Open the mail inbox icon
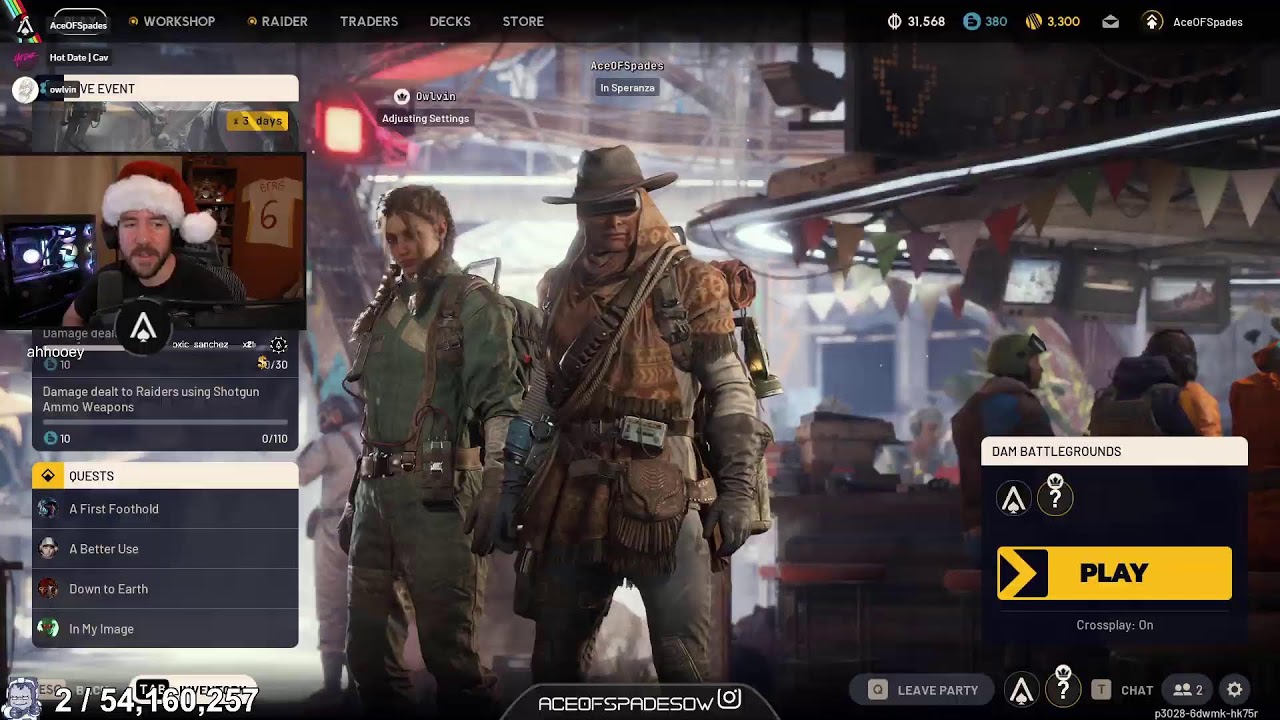Screen dimensions: 1280x720 tap(1111, 21)
